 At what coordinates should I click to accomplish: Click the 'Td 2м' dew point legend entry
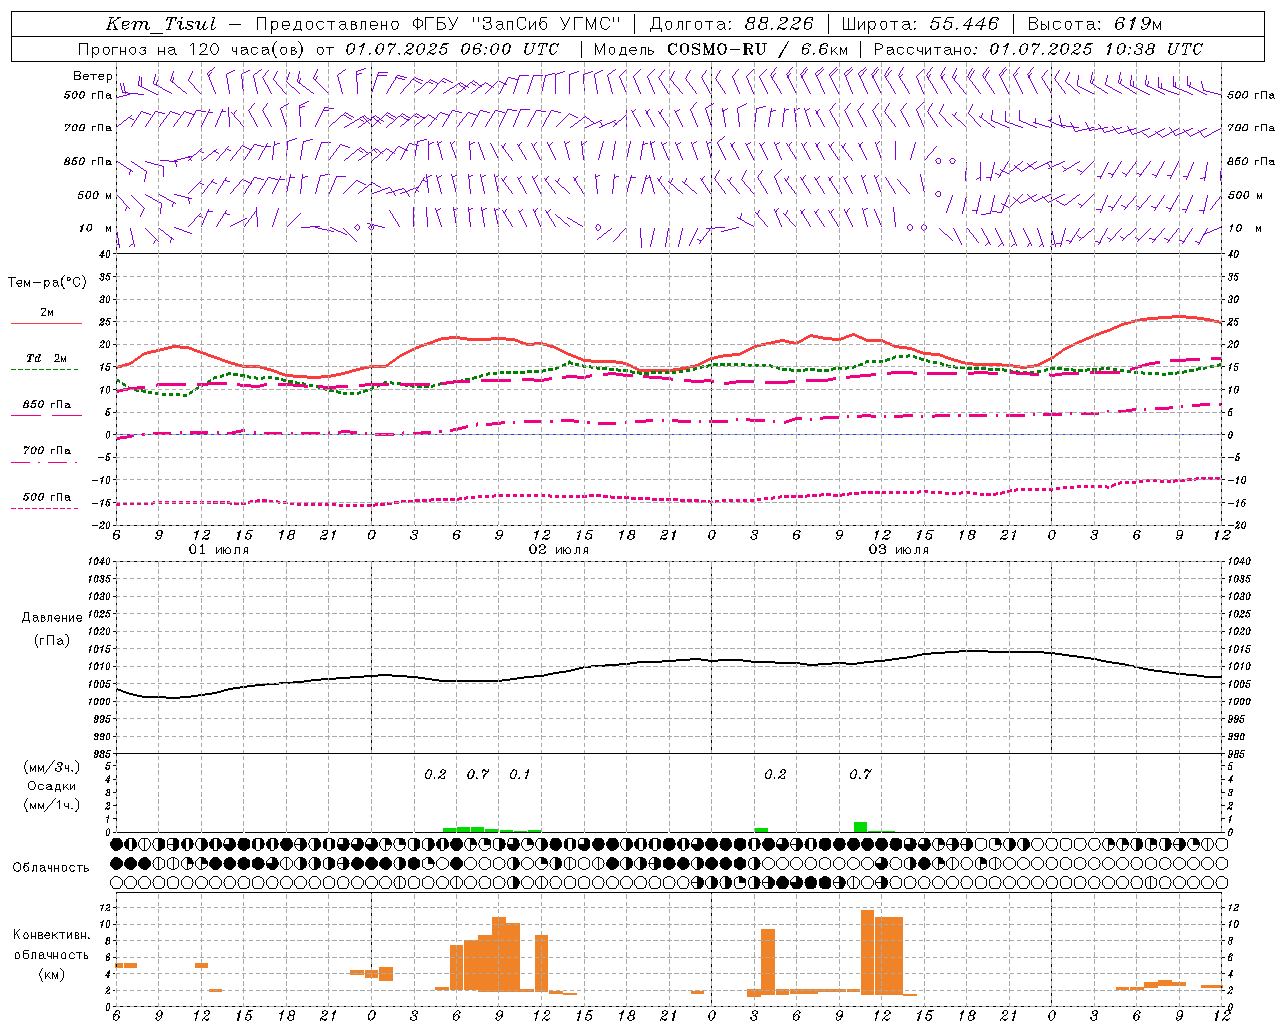click(47, 358)
